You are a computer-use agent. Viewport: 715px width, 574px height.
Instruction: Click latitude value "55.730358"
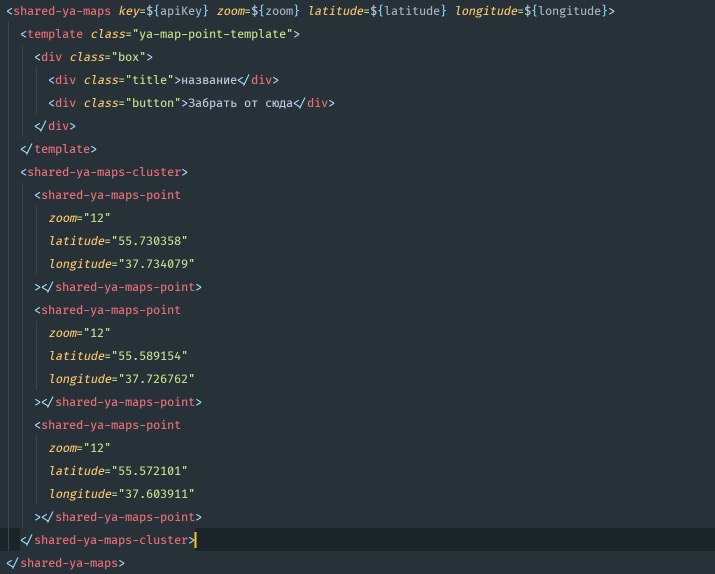150,241
